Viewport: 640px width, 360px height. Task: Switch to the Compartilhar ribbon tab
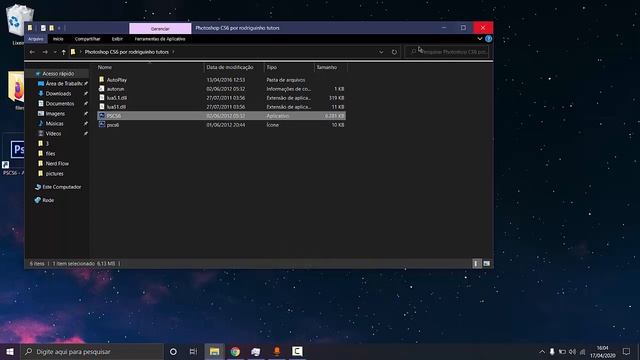(x=87, y=39)
